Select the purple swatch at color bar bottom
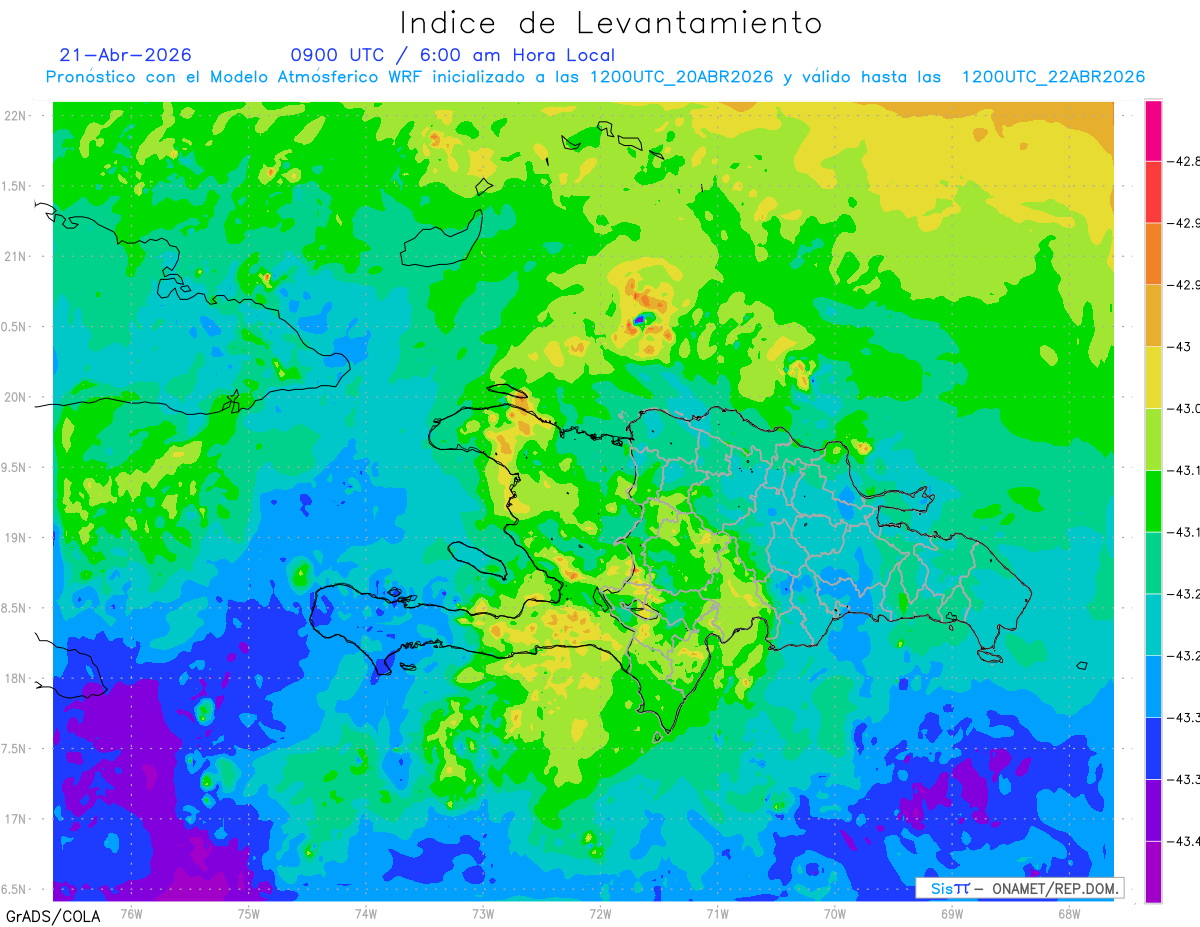Viewport: 1200px width, 927px height. tap(1153, 871)
